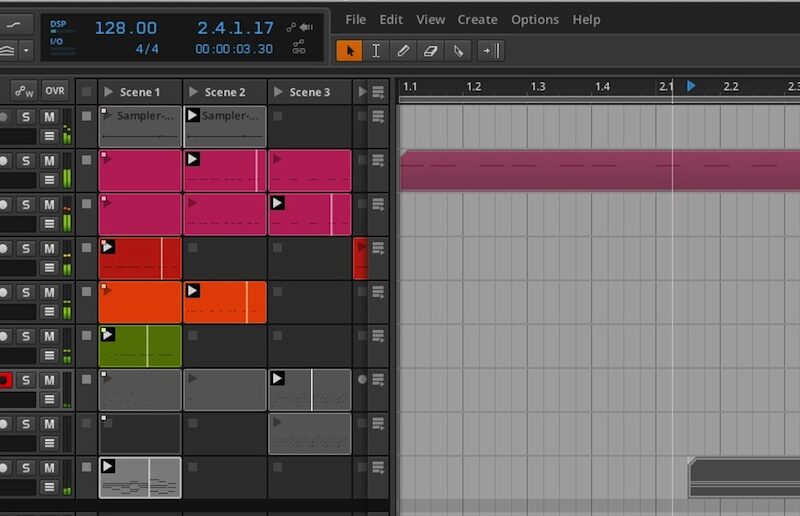This screenshot has width=800, height=516.
Task: Select the Eraser tool
Action: (x=431, y=50)
